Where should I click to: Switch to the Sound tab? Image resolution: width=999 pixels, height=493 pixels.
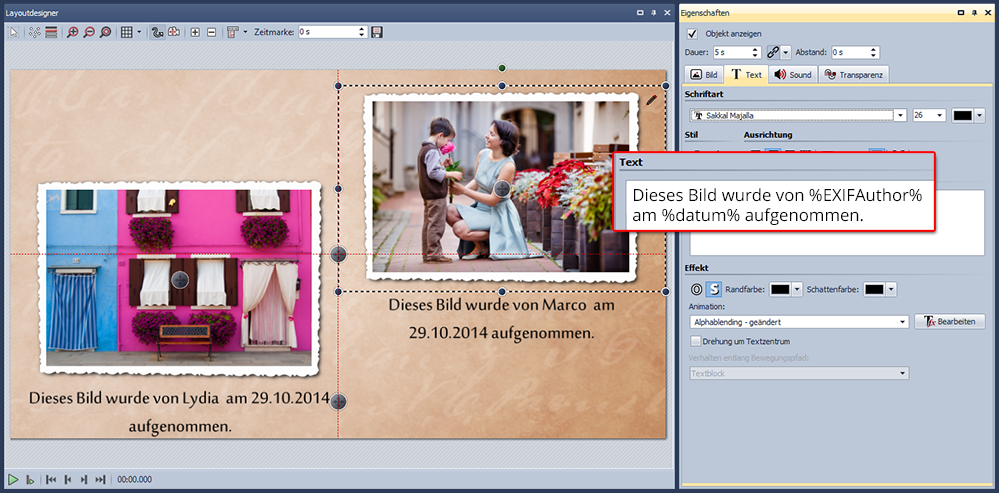[793, 75]
